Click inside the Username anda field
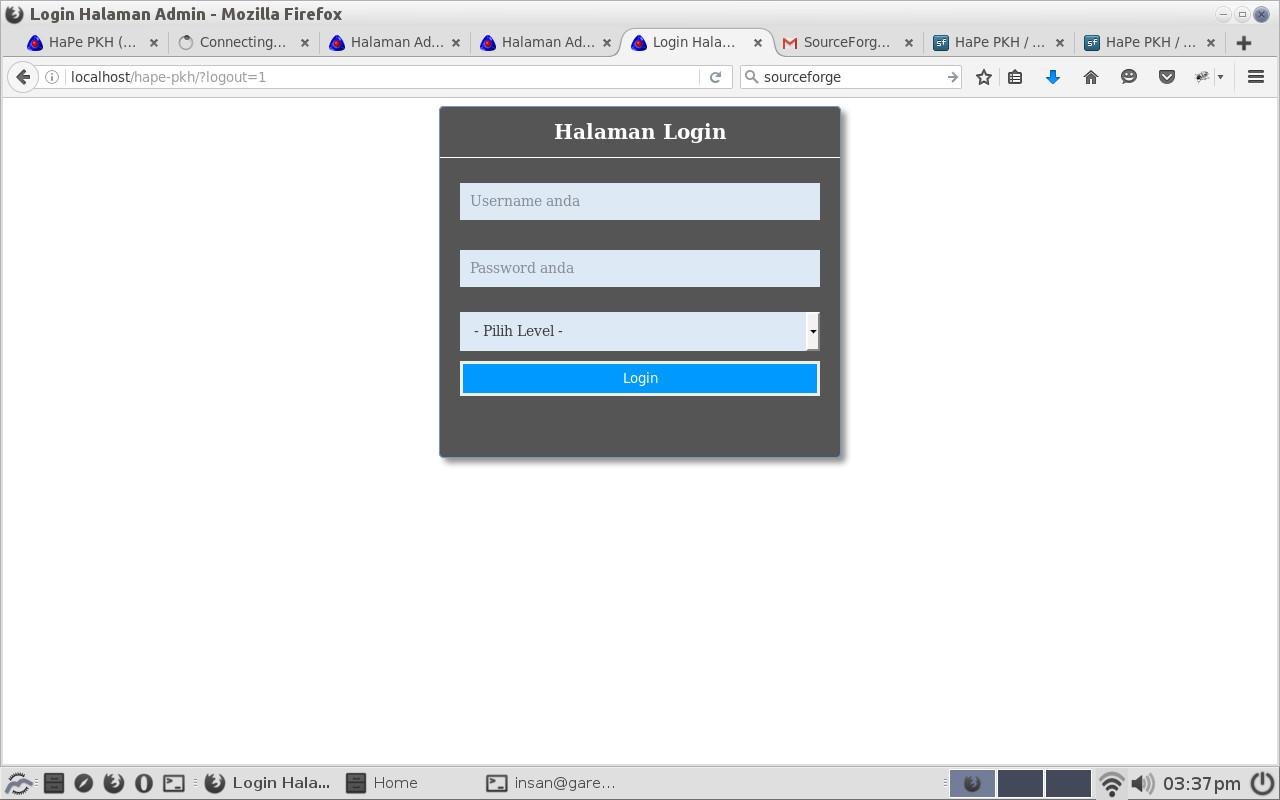The height and width of the screenshot is (800, 1280). coord(640,201)
